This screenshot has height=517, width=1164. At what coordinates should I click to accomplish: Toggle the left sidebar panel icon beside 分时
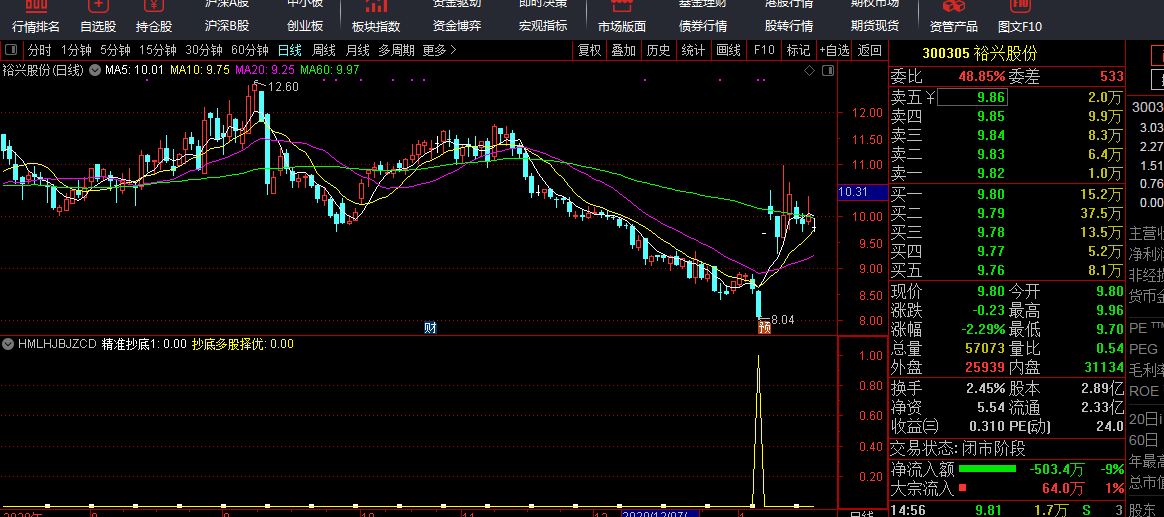click(x=10, y=51)
